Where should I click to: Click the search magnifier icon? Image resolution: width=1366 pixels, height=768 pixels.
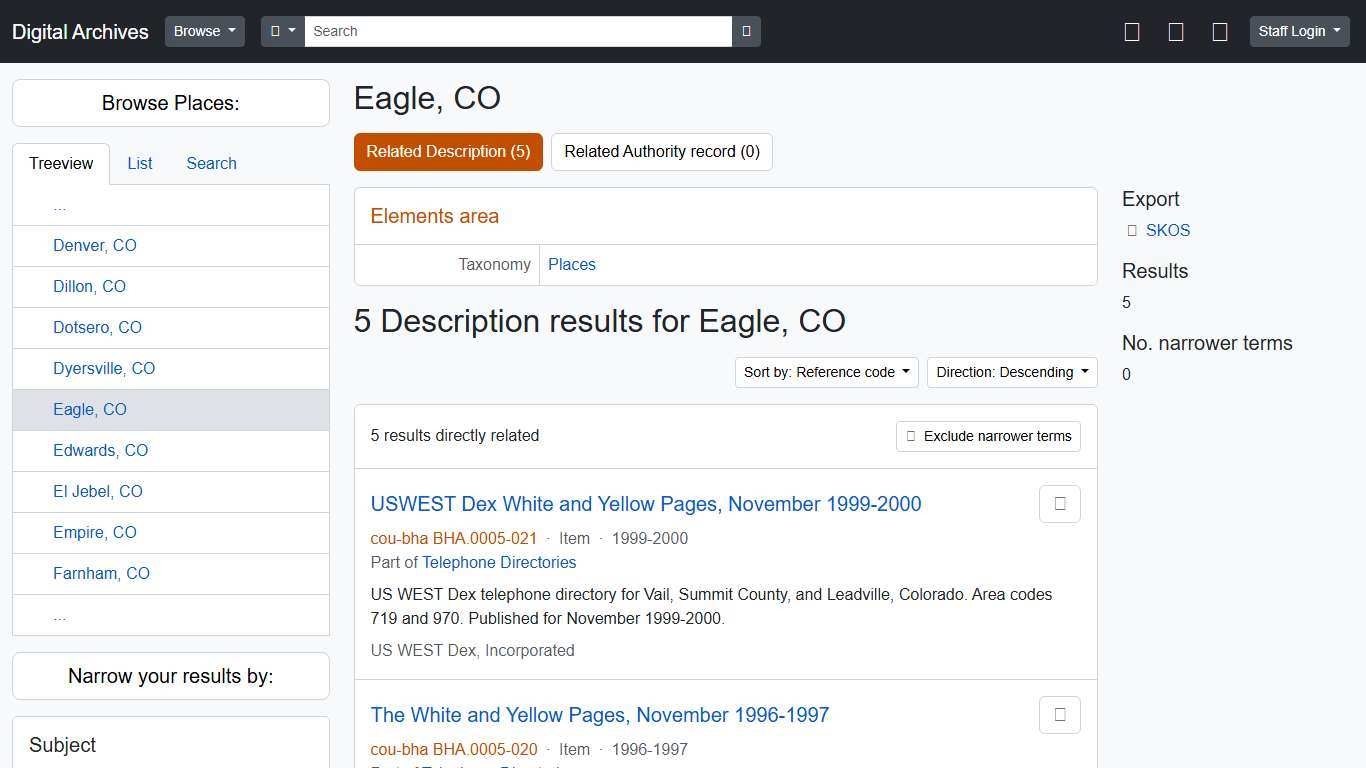click(x=746, y=31)
